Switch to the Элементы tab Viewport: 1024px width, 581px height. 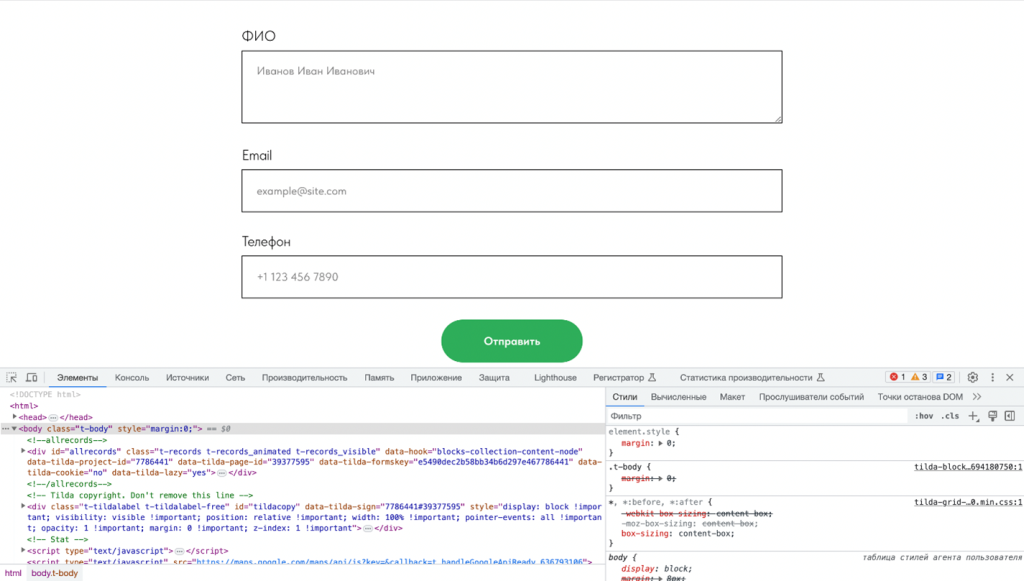click(x=77, y=377)
